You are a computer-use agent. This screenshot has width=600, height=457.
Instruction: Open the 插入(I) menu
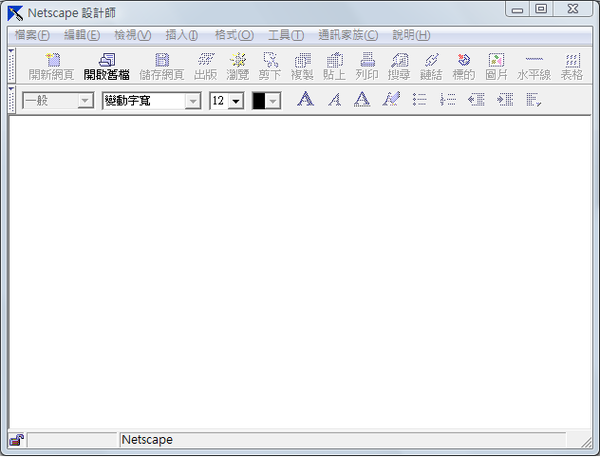tap(182, 35)
